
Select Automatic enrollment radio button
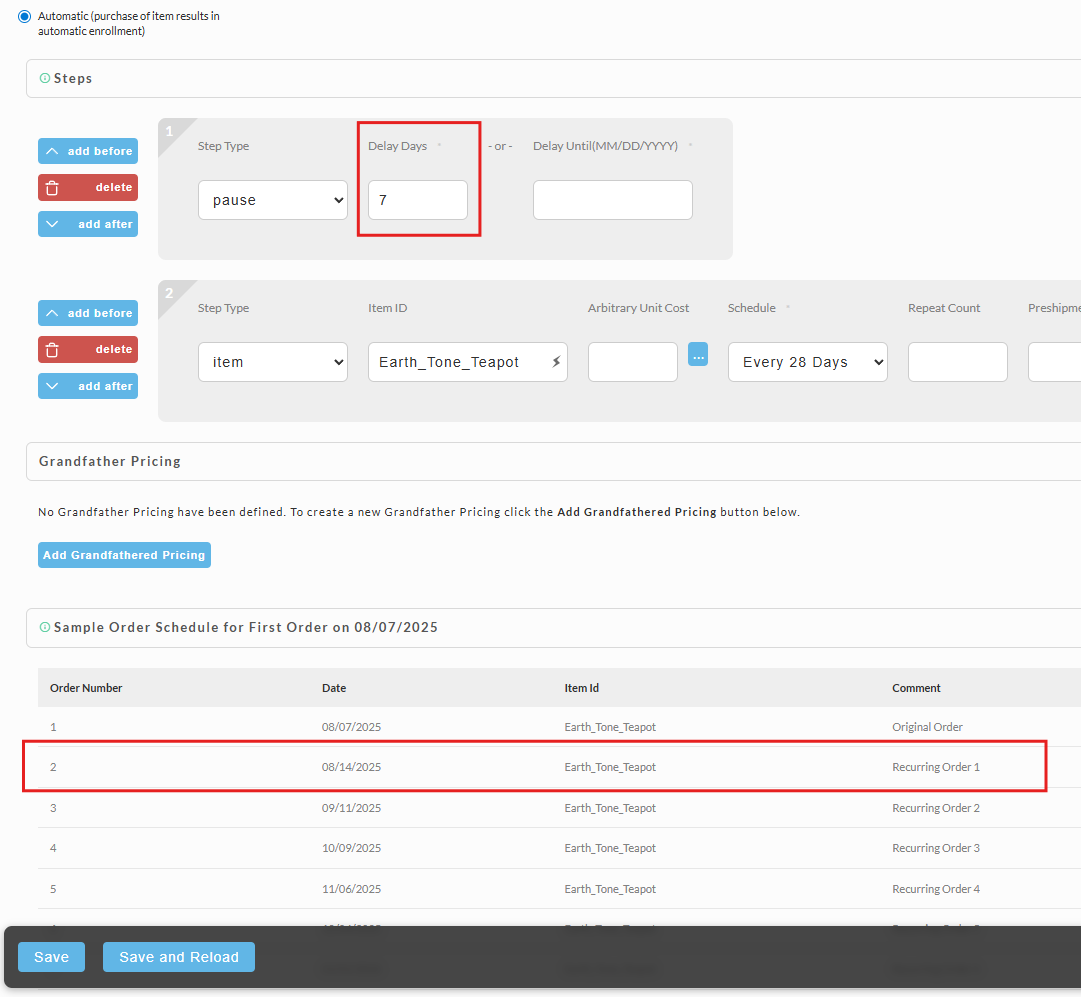coord(25,16)
